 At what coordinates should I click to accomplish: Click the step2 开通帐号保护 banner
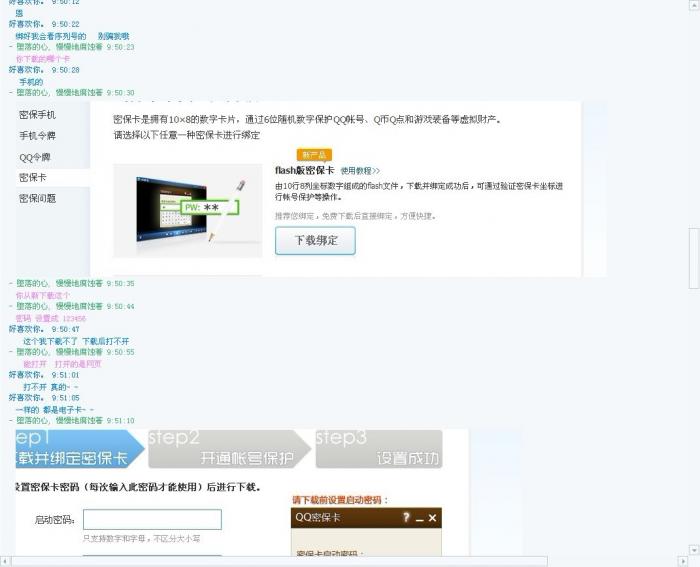click(x=229, y=449)
